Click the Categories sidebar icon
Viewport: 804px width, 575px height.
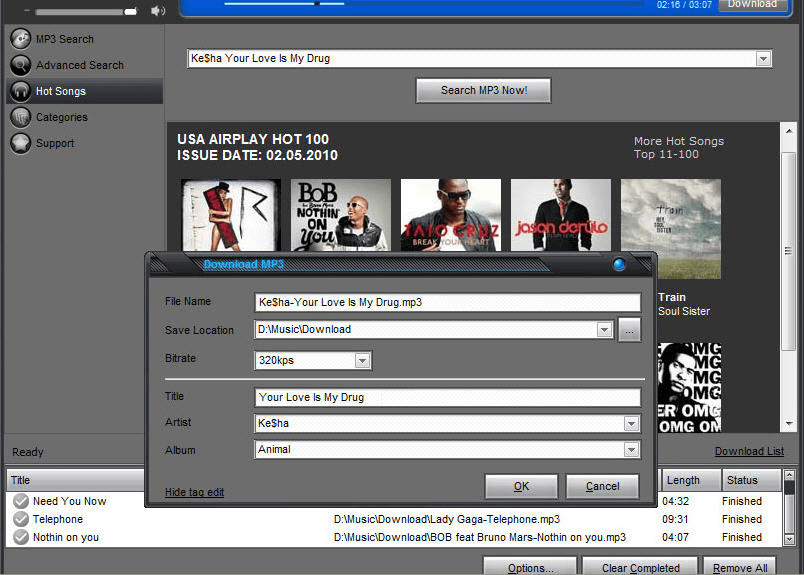[x=21, y=117]
